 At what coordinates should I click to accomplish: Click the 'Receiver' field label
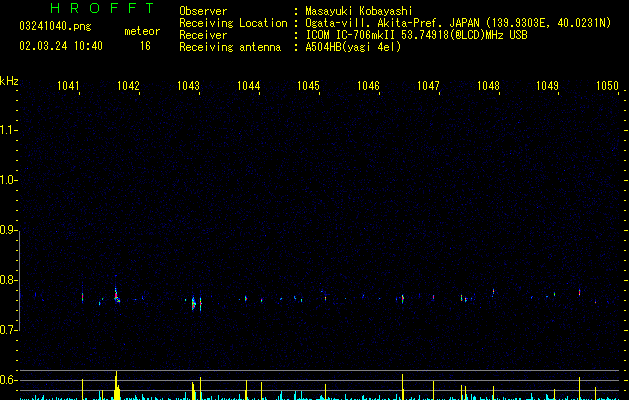coord(203,35)
